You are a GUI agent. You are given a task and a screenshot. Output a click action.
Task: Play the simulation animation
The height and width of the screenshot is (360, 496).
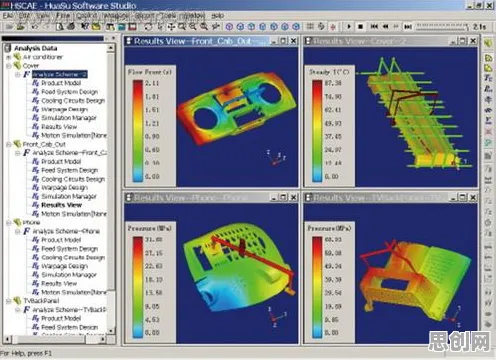349,26
